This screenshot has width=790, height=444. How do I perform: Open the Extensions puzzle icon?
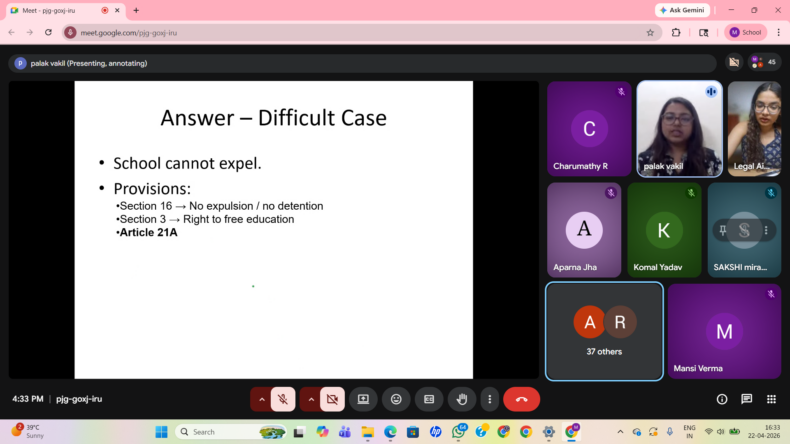(x=676, y=32)
